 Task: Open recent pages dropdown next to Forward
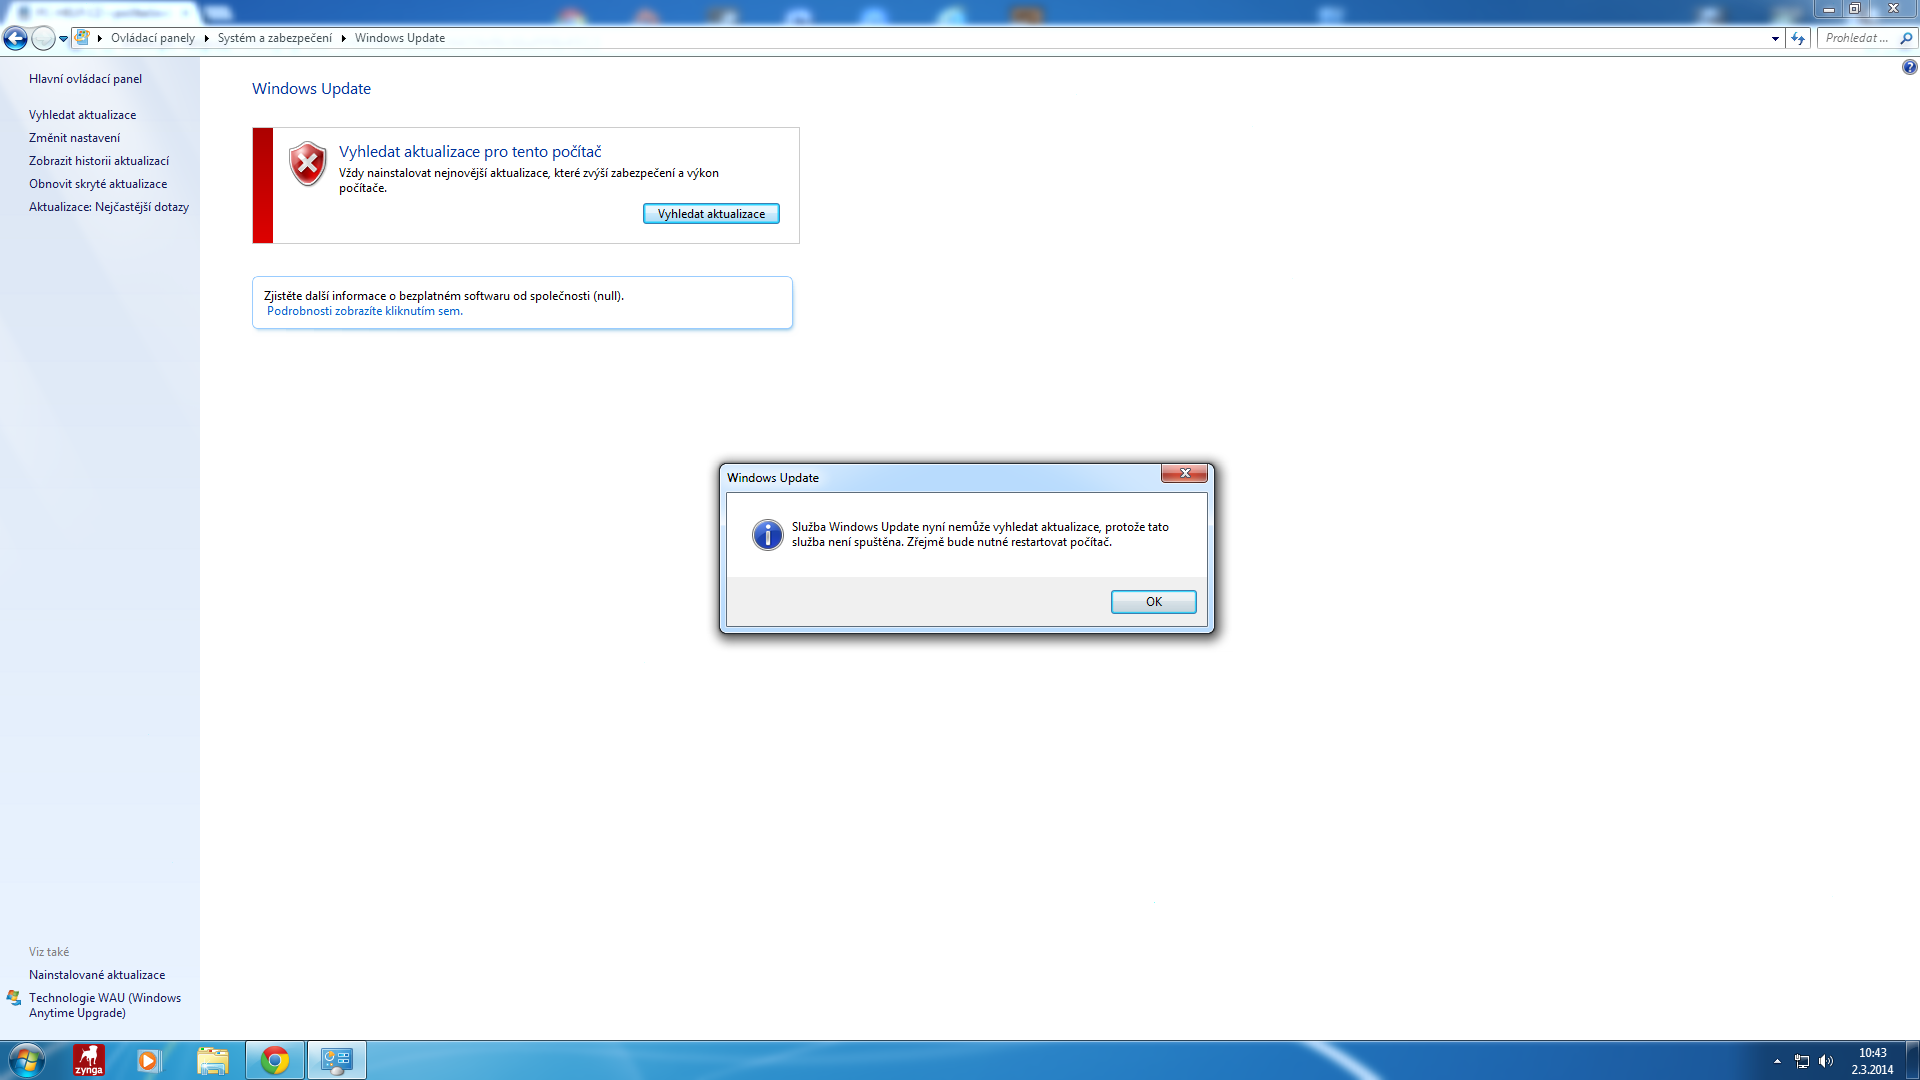click(63, 39)
